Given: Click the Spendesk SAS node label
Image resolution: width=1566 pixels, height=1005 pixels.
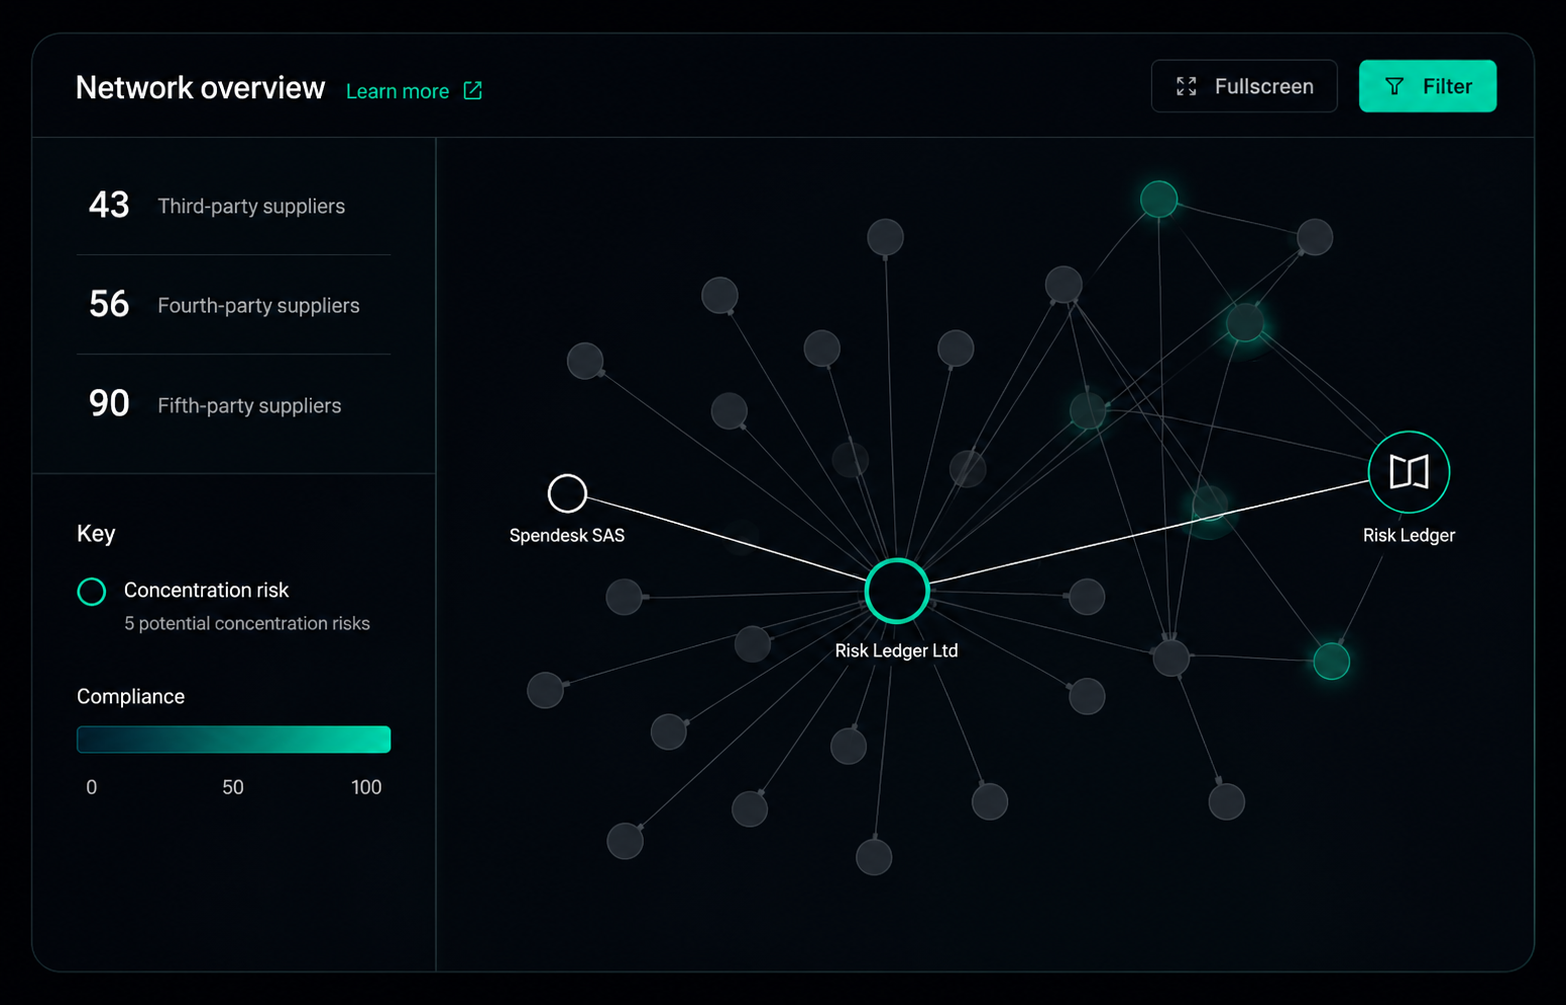Looking at the screenshot, I should [x=567, y=536].
